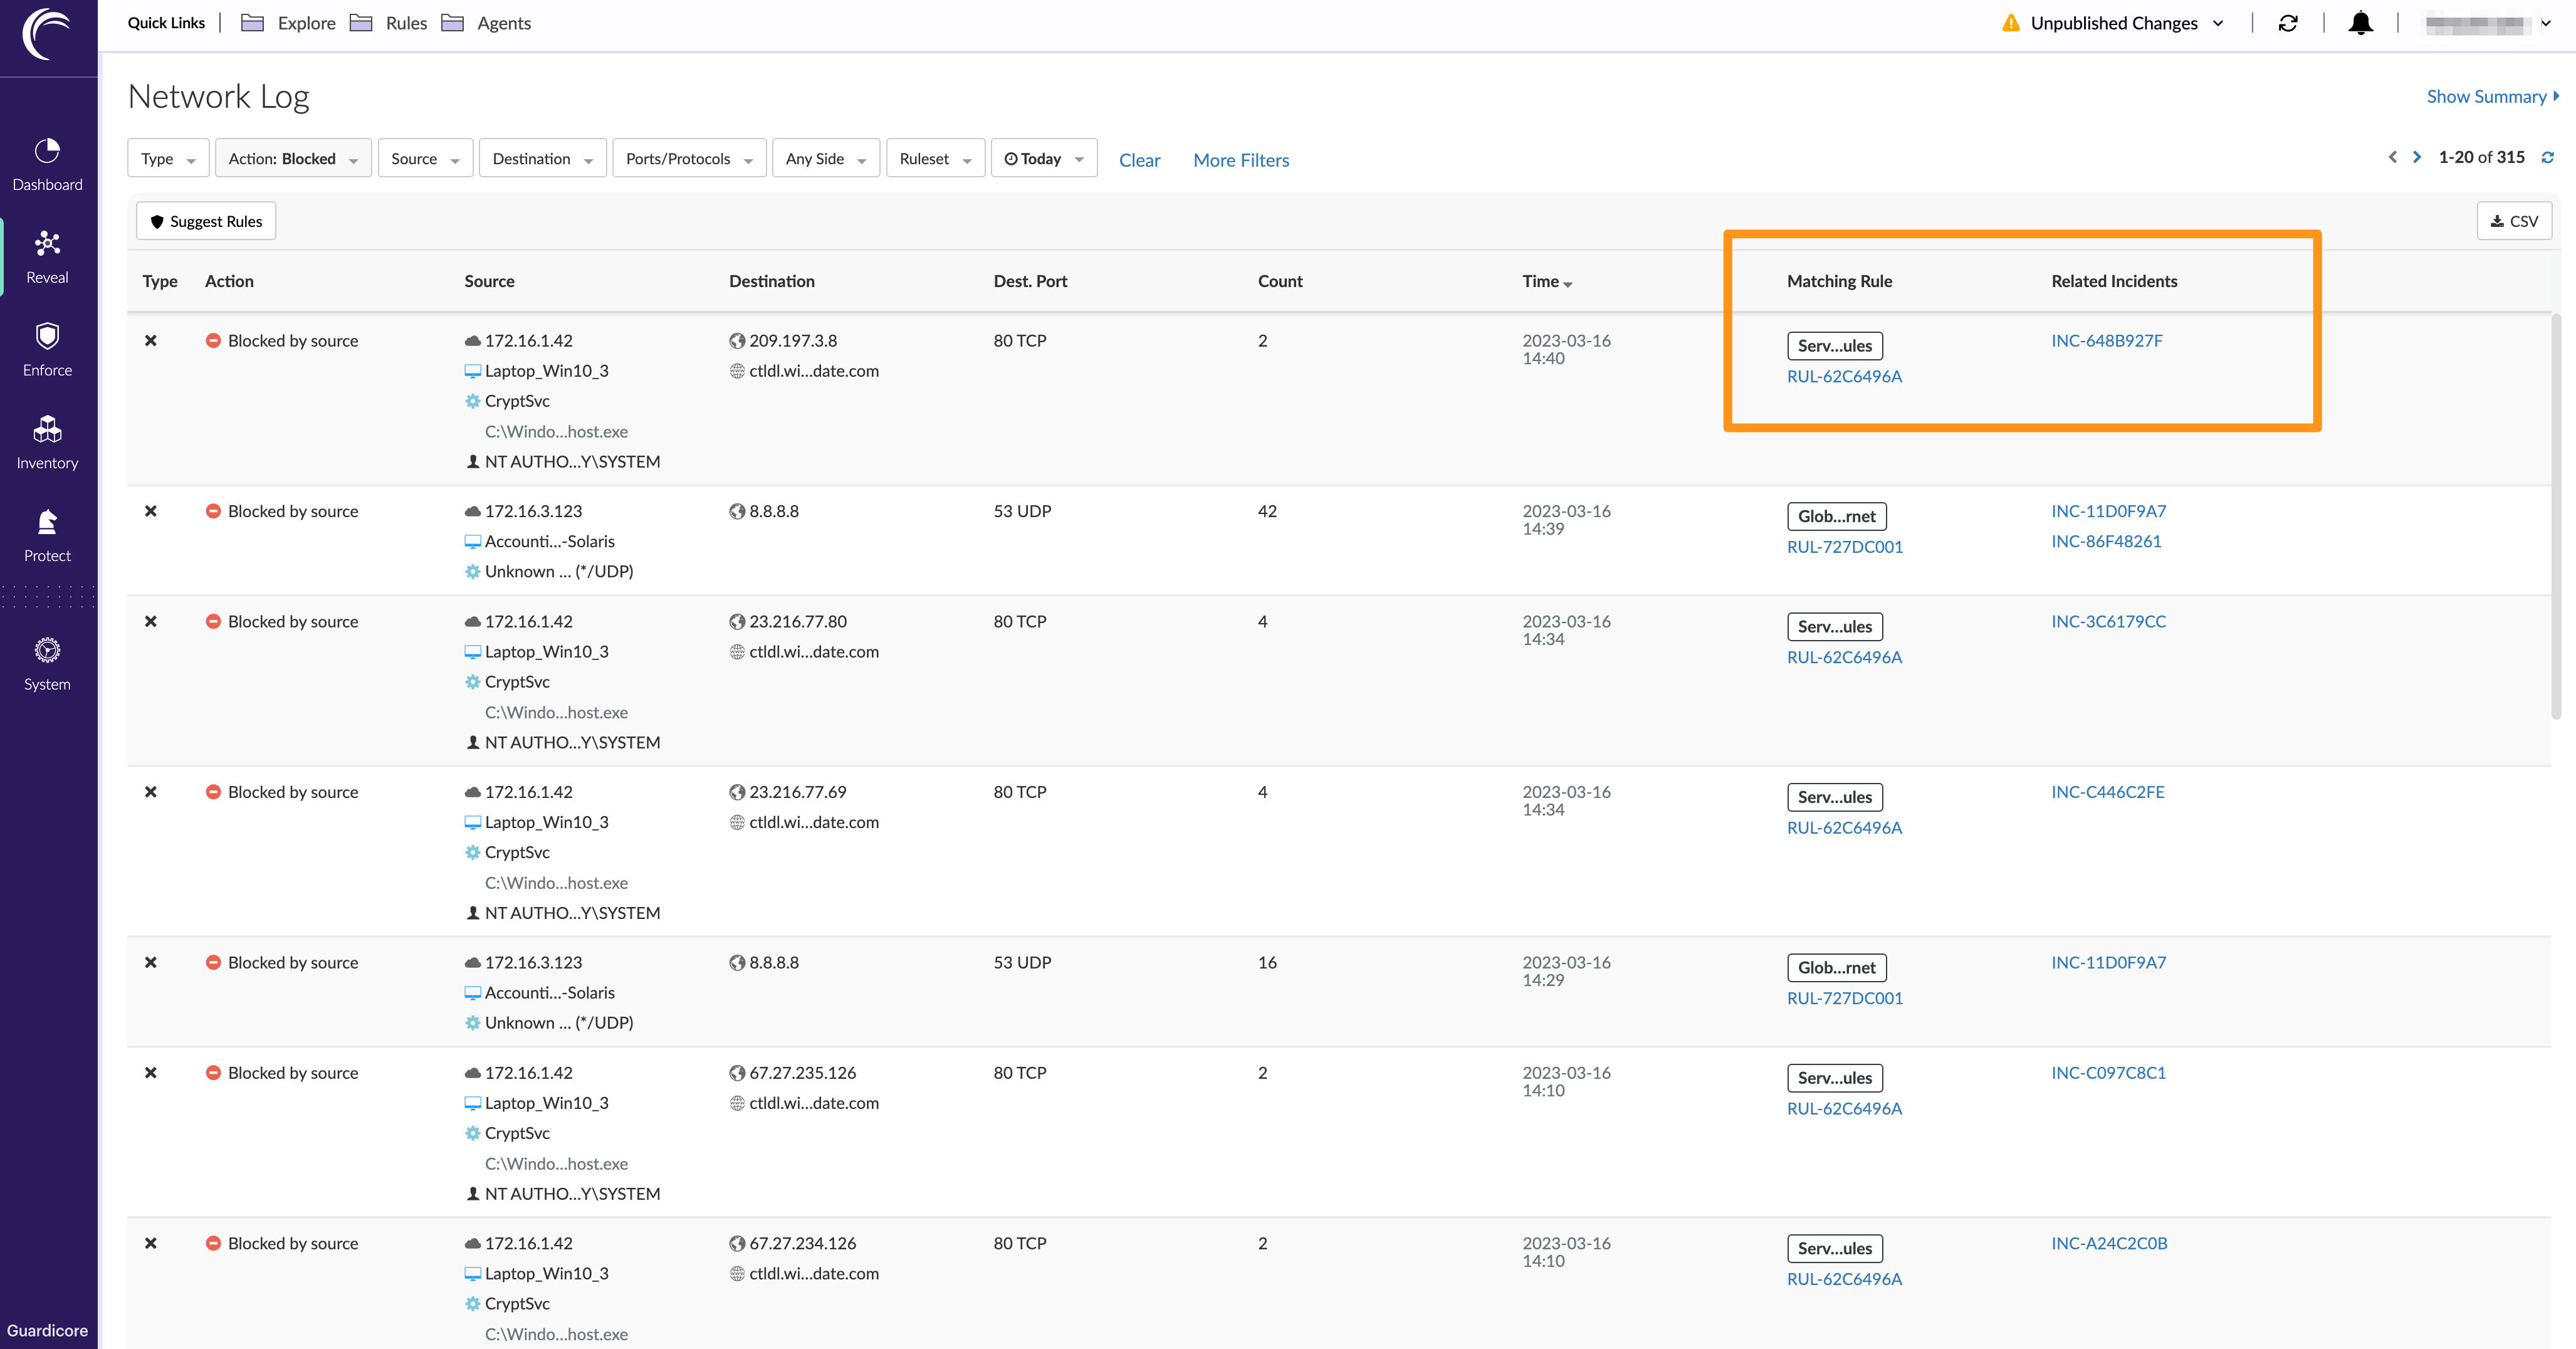Click the vertical scrollbar of the log table

(2556, 516)
